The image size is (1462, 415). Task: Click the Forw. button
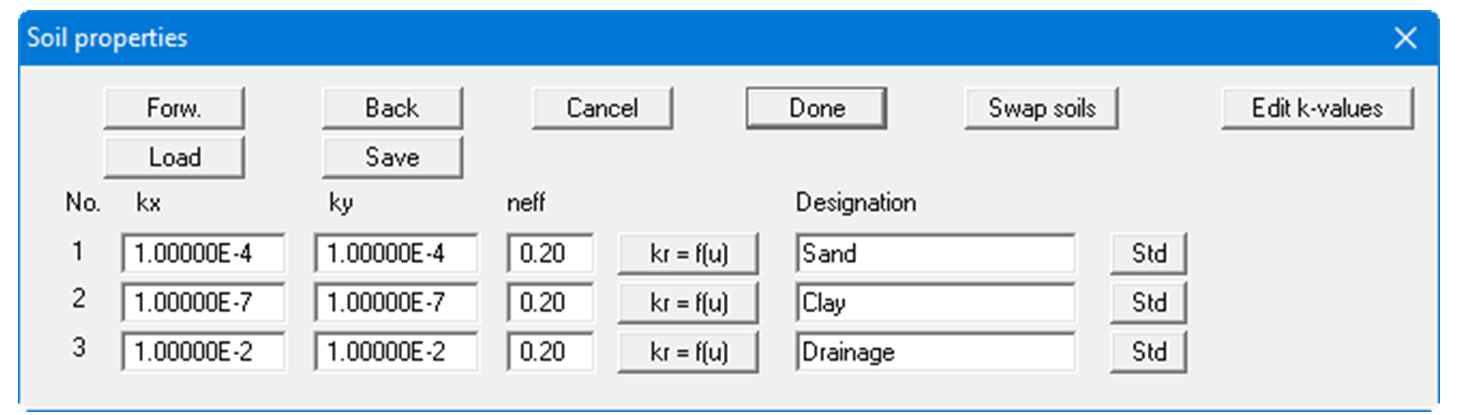(x=174, y=108)
